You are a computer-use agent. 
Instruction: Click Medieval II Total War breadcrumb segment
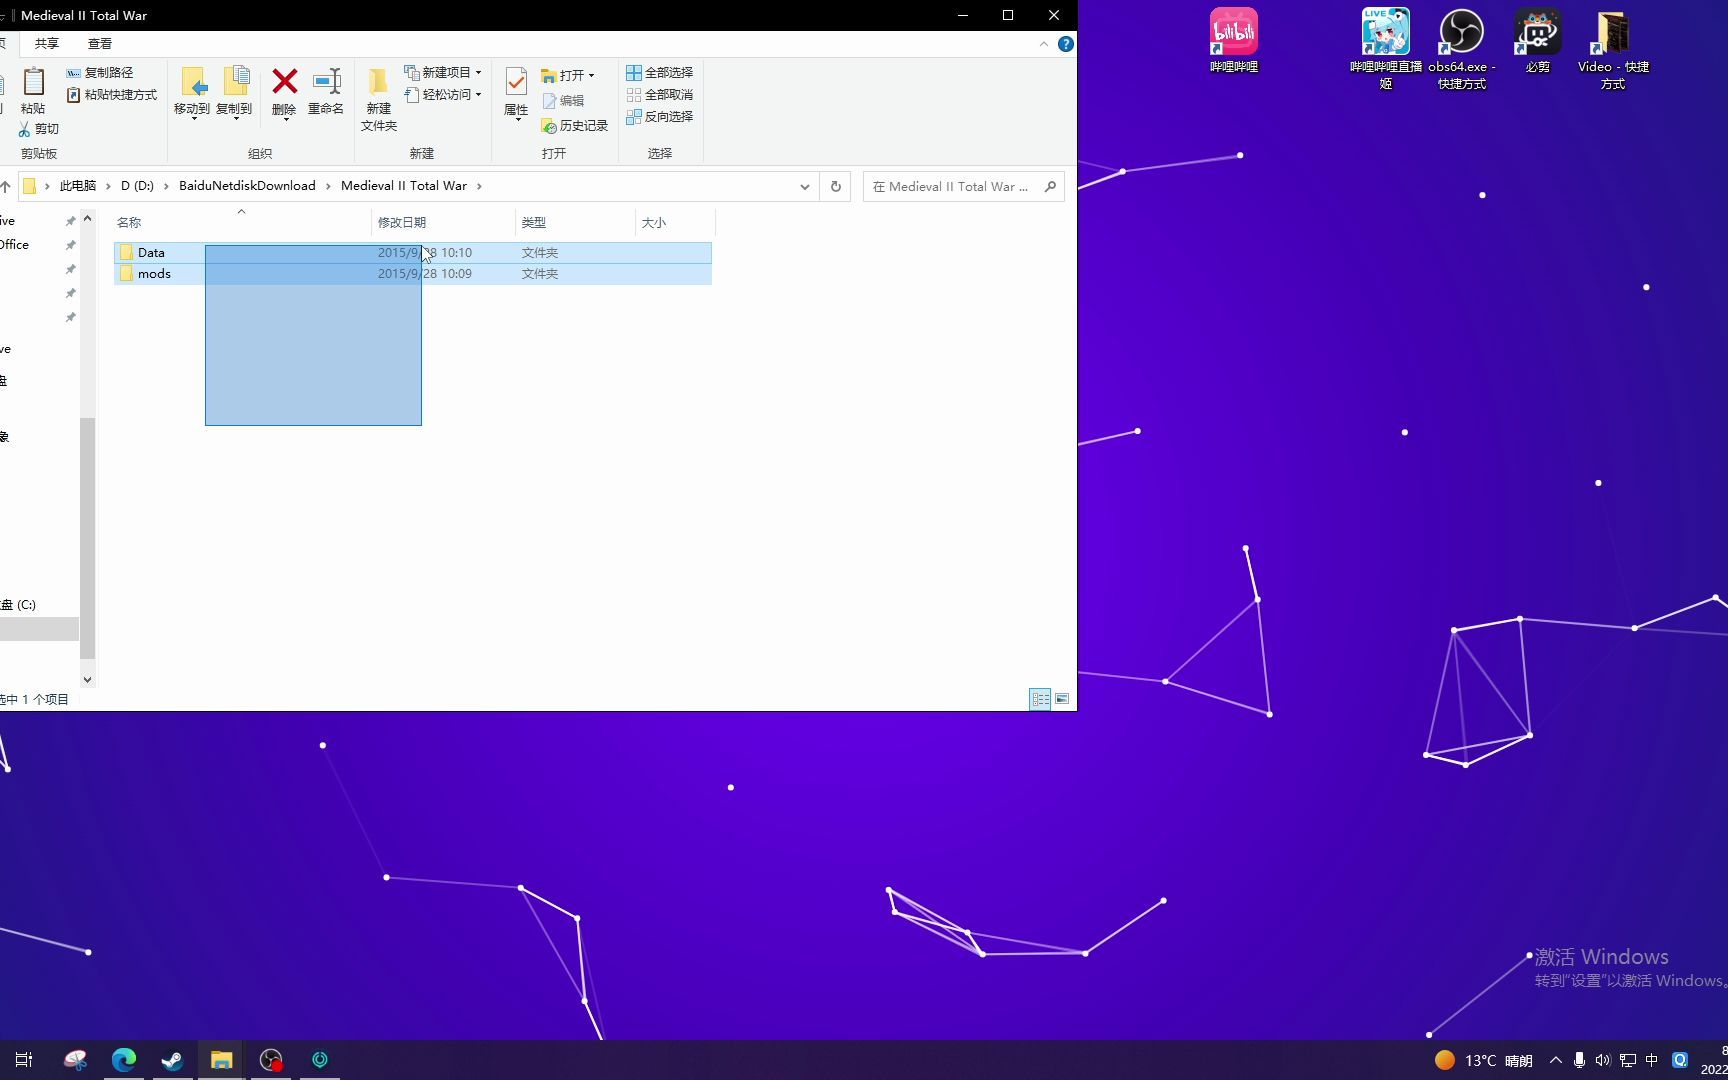tap(404, 186)
